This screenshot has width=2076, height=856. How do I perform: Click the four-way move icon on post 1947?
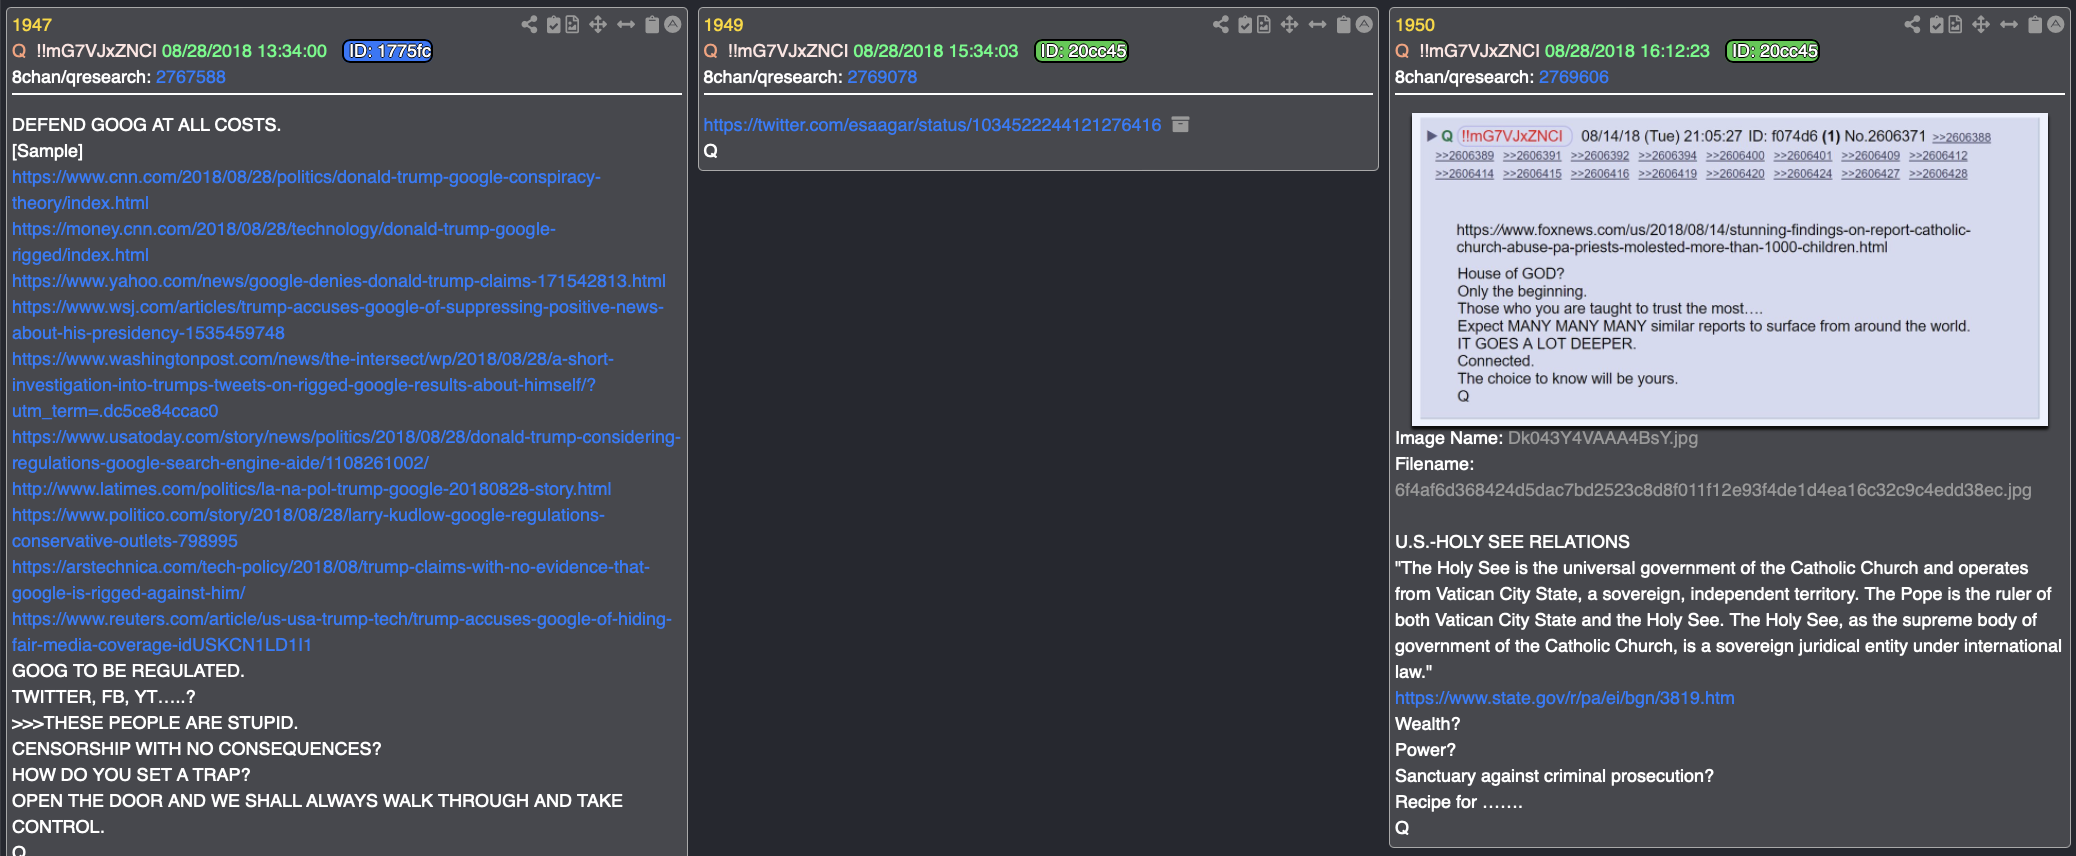(x=598, y=25)
